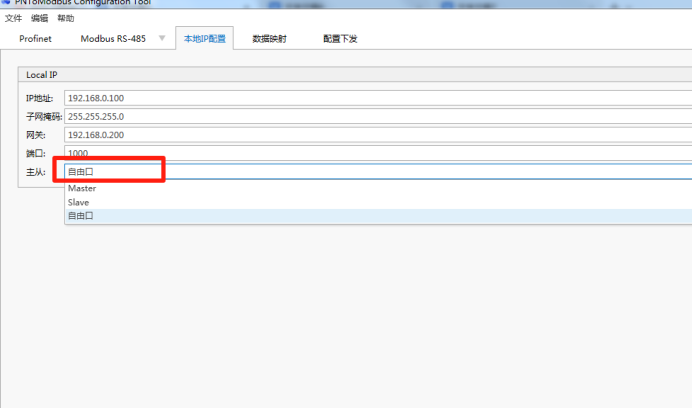The width and height of the screenshot is (692, 408).
Task: Click the 网关 field showing 192.168.0.200
Action: coord(378,135)
